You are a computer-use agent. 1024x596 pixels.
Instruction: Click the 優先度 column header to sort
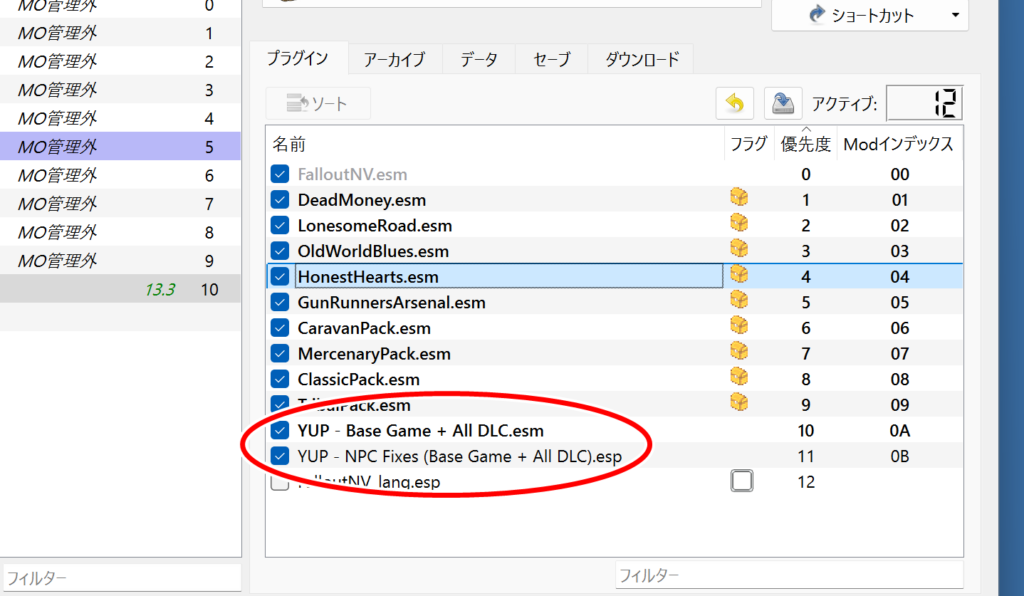click(805, 145)
